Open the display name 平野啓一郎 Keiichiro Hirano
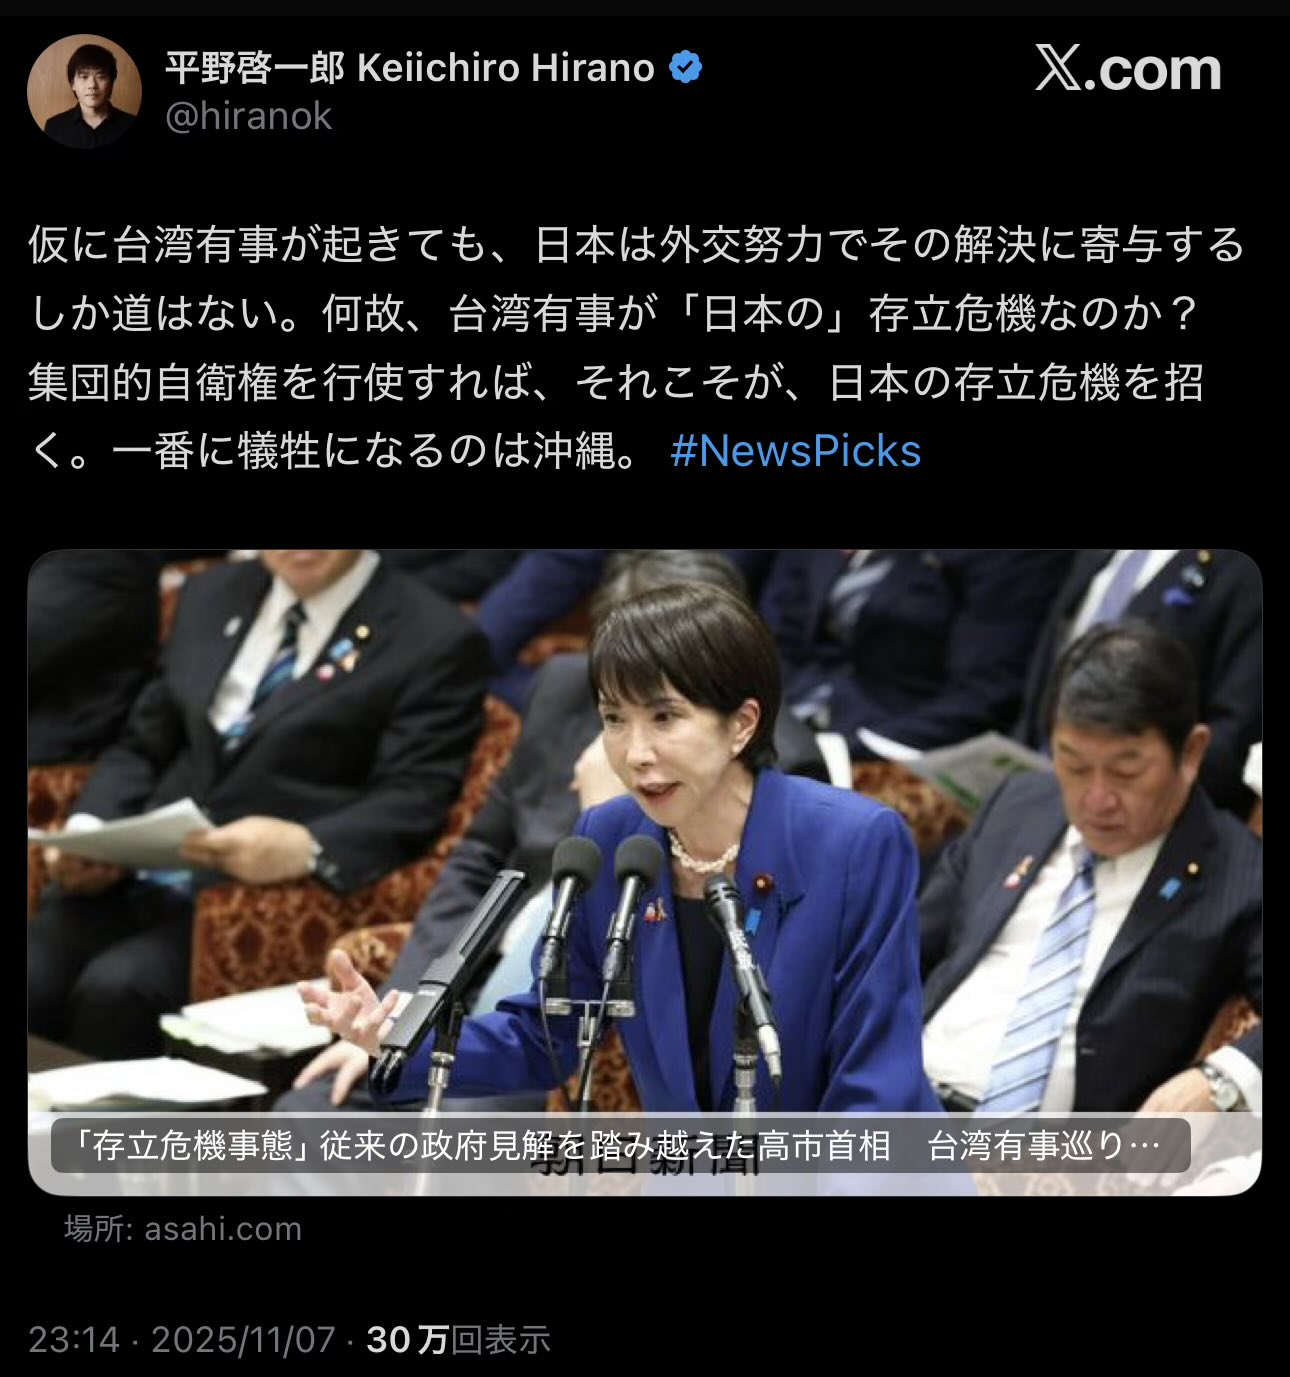This screenshot has width=1290, height=1377. (x=410, y=68)
